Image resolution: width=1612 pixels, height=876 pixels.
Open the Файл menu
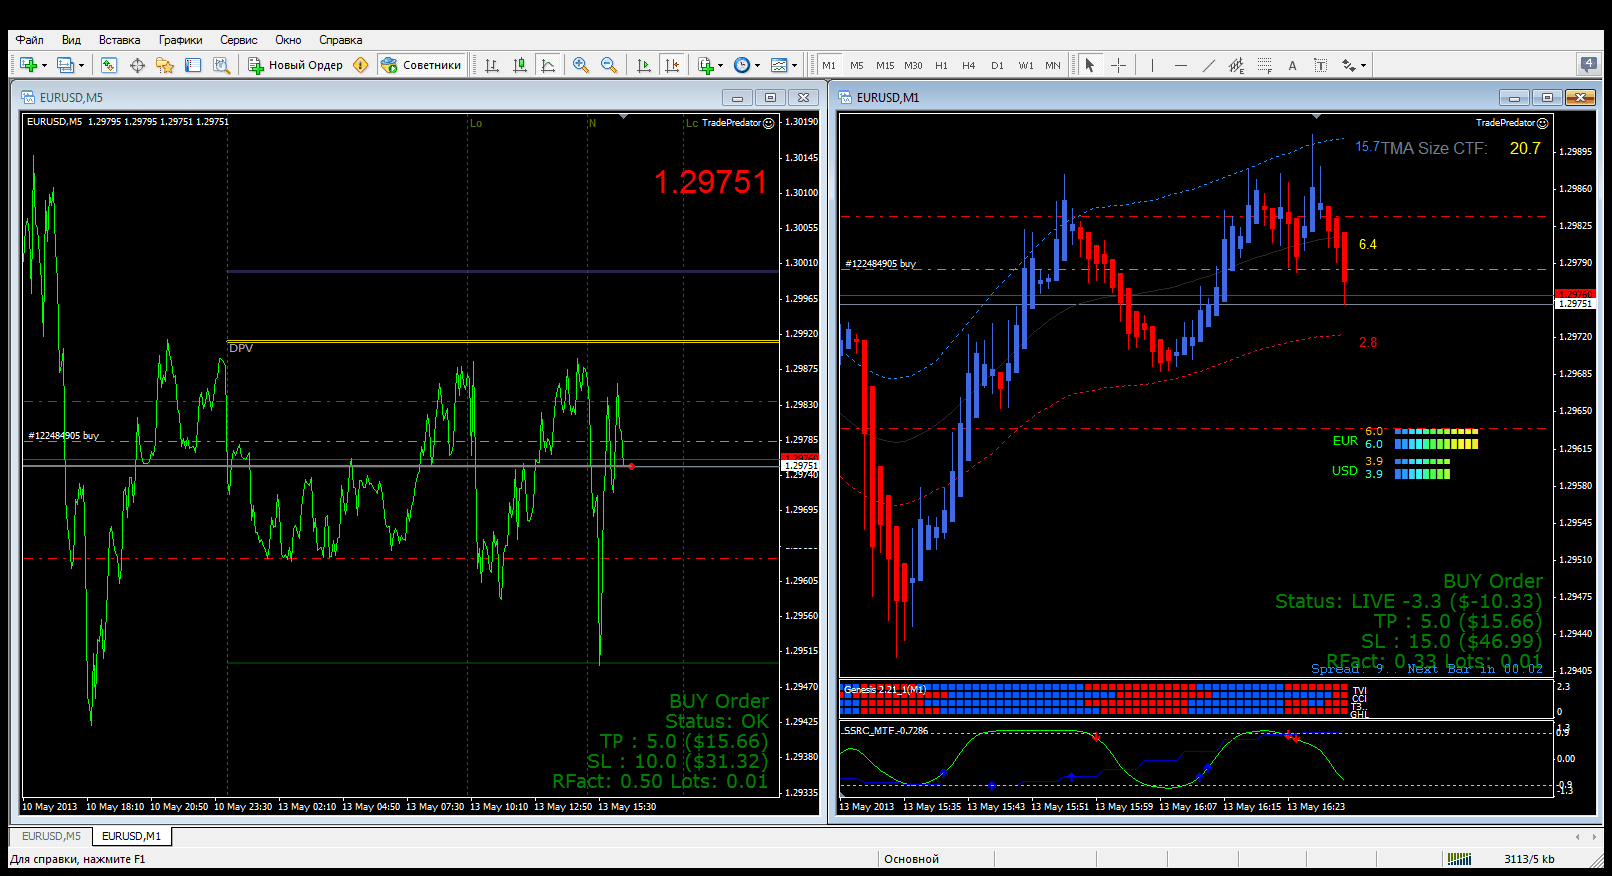click(x=29, y=40)
